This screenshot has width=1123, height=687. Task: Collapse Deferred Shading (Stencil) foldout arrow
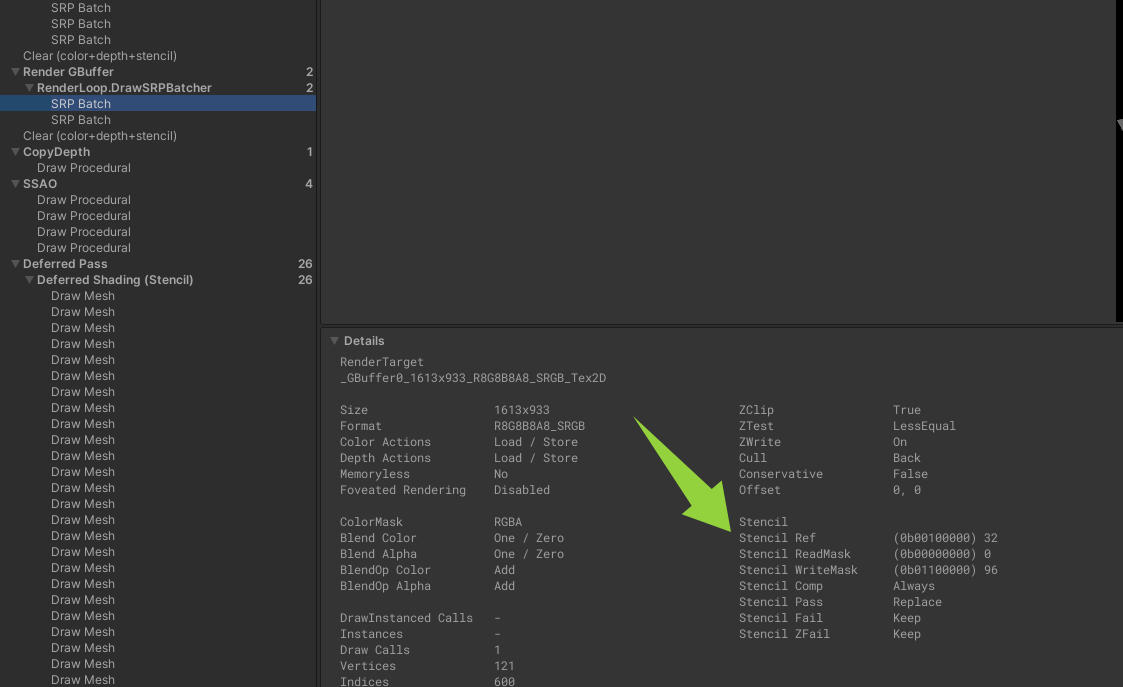[x=29, y=280]
